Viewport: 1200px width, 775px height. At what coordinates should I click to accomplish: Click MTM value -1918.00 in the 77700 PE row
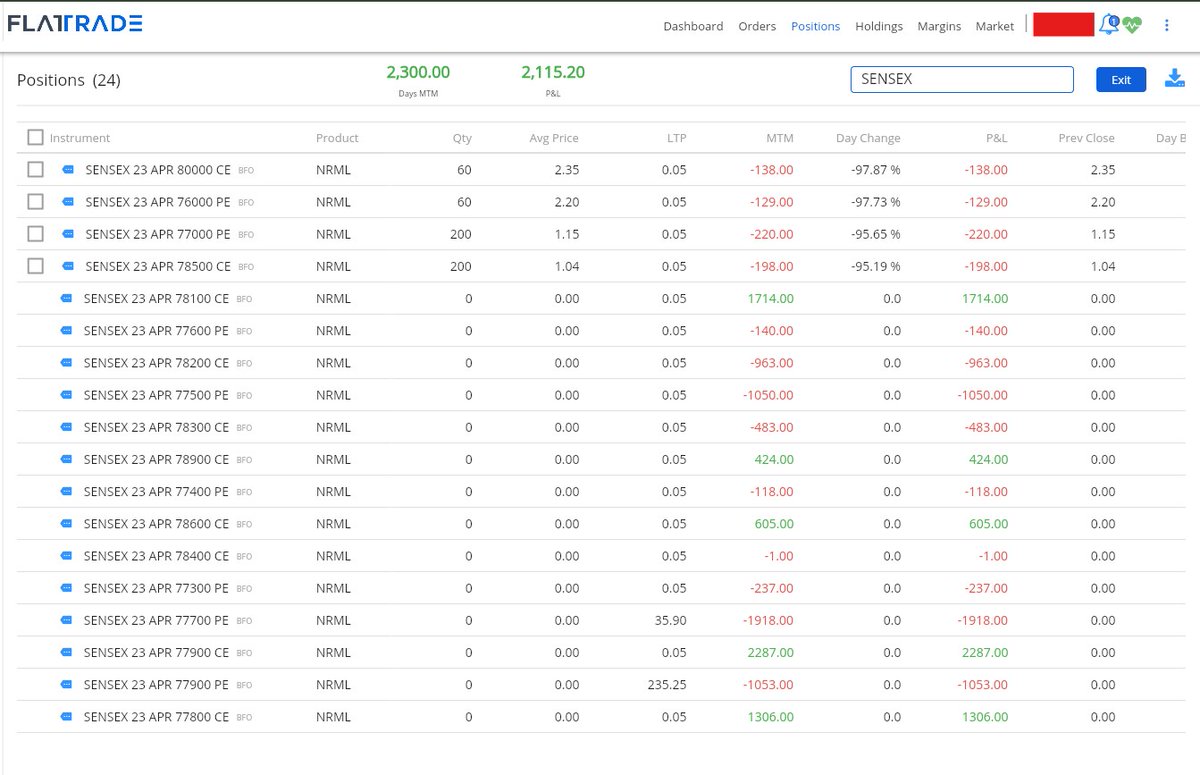tap(768, 620)
